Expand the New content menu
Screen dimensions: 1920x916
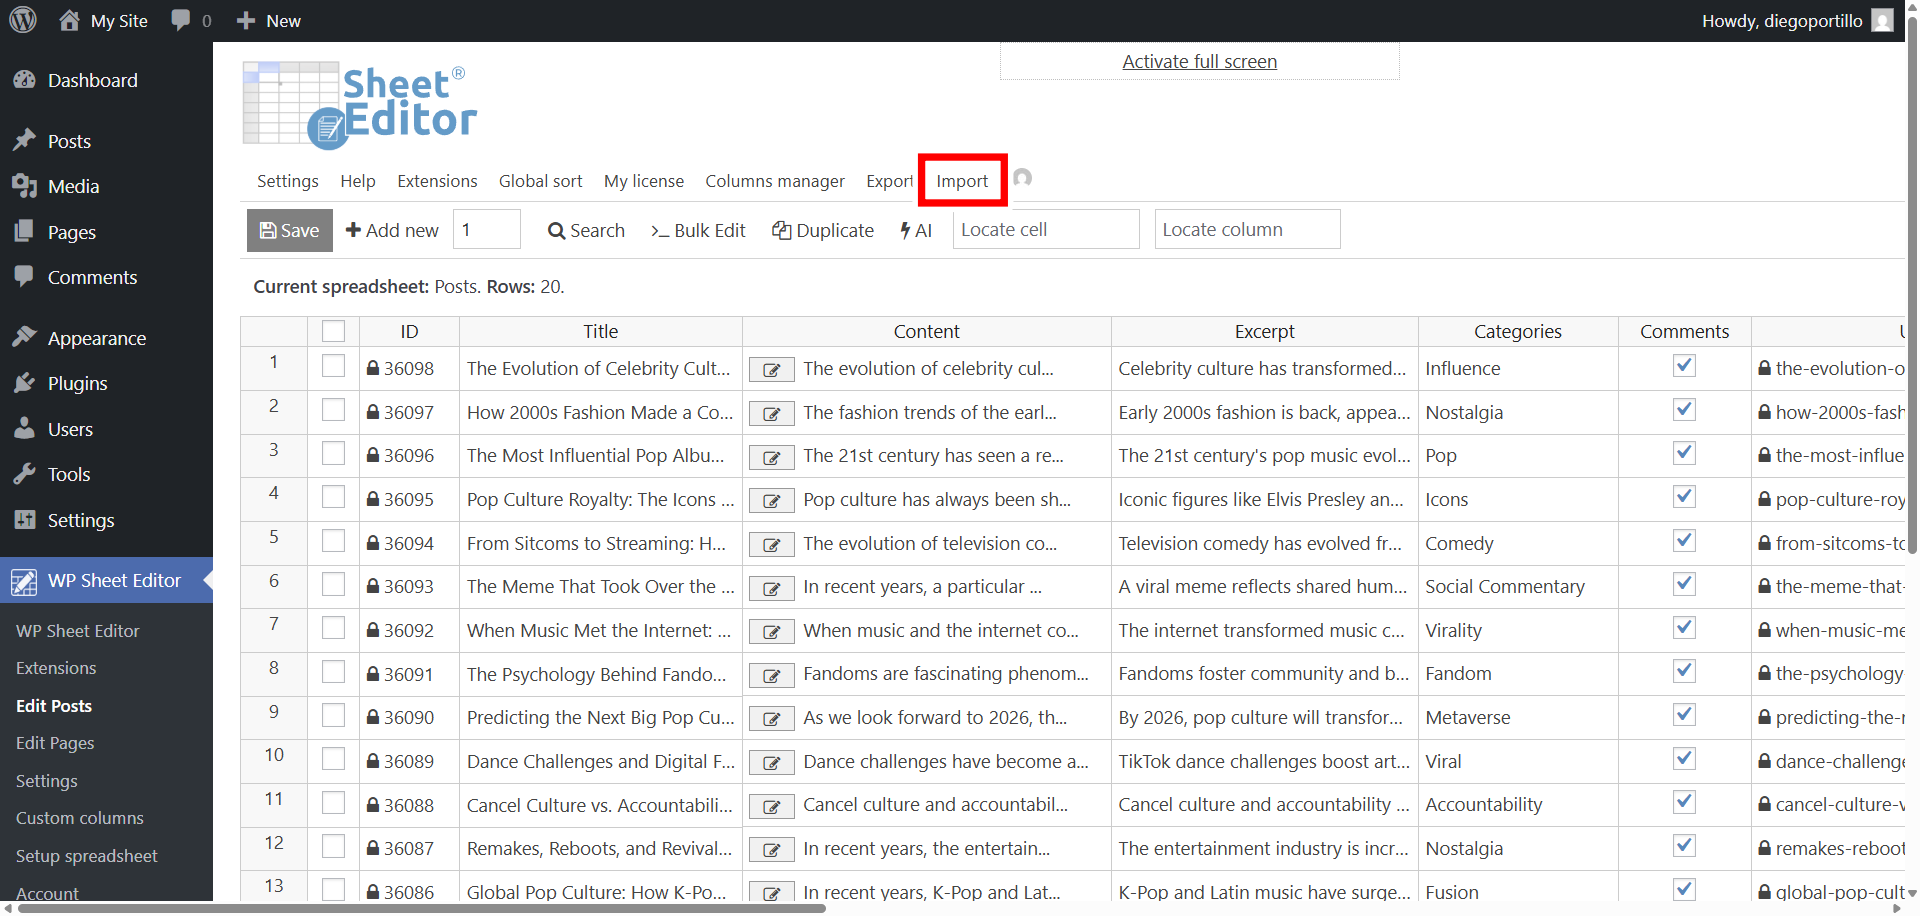click(269, 21)
